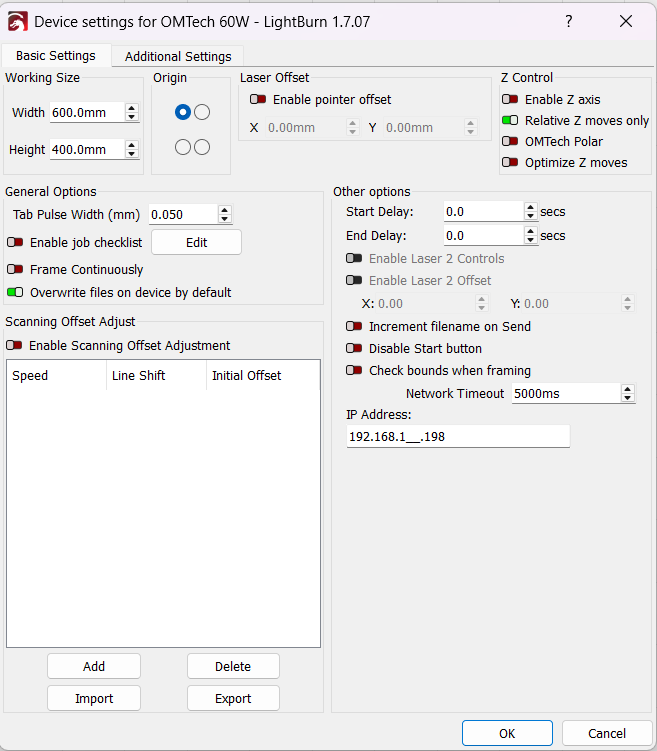Toggle Enable pointer offset switch
This screenshot has width=657, height=751.
pos(258,99)
